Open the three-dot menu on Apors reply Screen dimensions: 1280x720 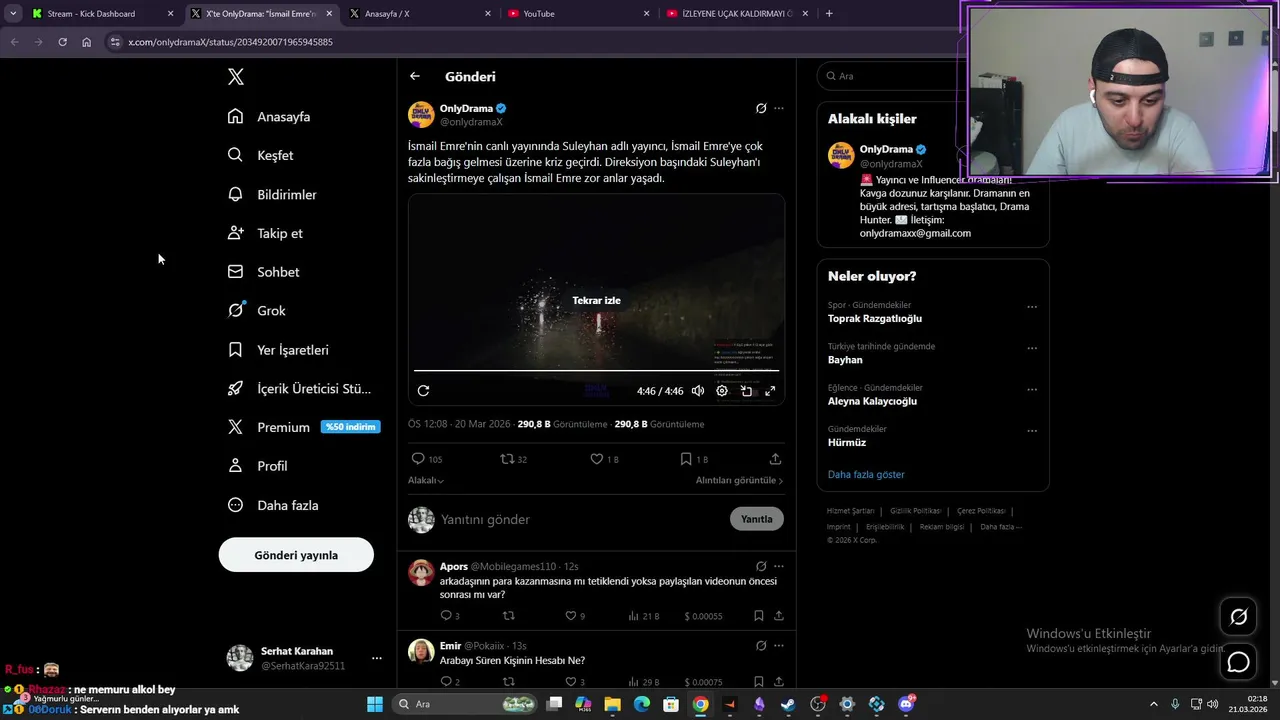pyautogui.click(x=779, y=566)
